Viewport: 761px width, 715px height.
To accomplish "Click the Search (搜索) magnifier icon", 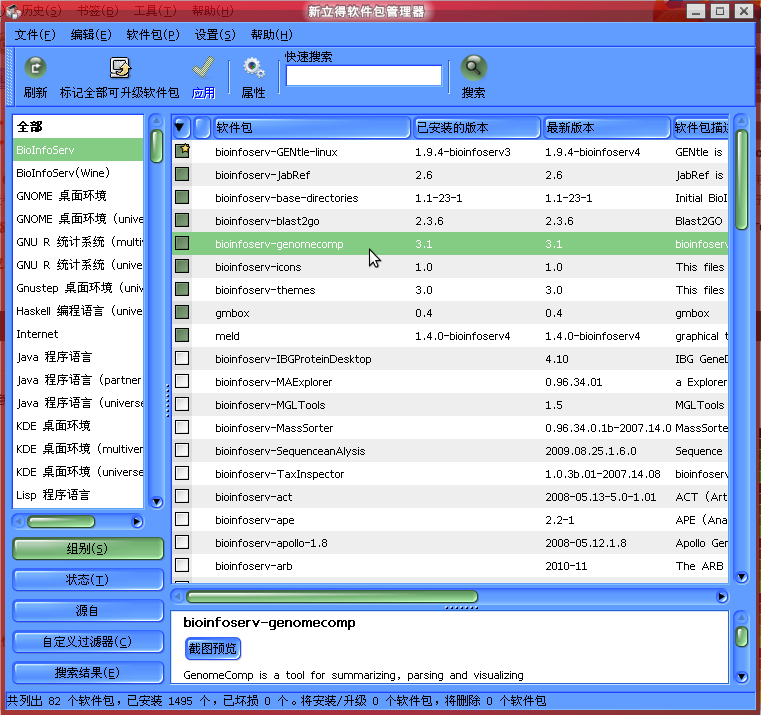I will 473,67.
